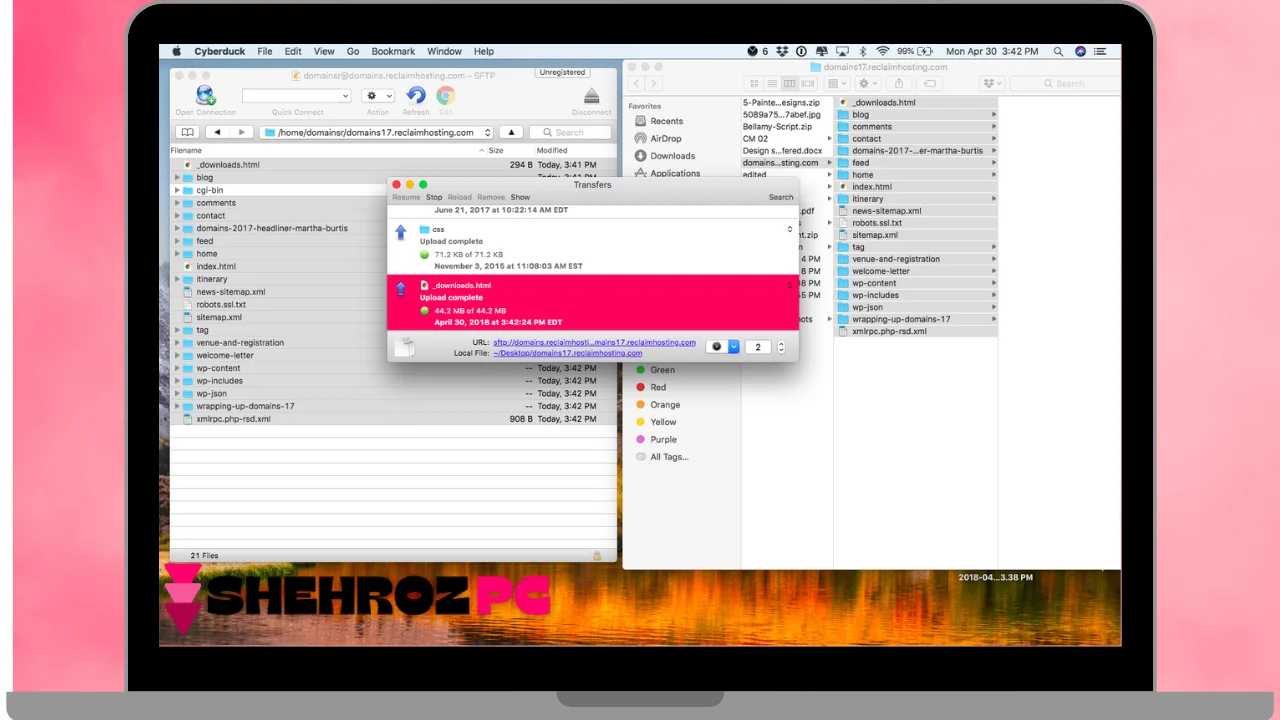Image resolution: width=1280 pixels, height=720 pixels.
Task: Click Finder's back chevron button
Action: [637, 83]
